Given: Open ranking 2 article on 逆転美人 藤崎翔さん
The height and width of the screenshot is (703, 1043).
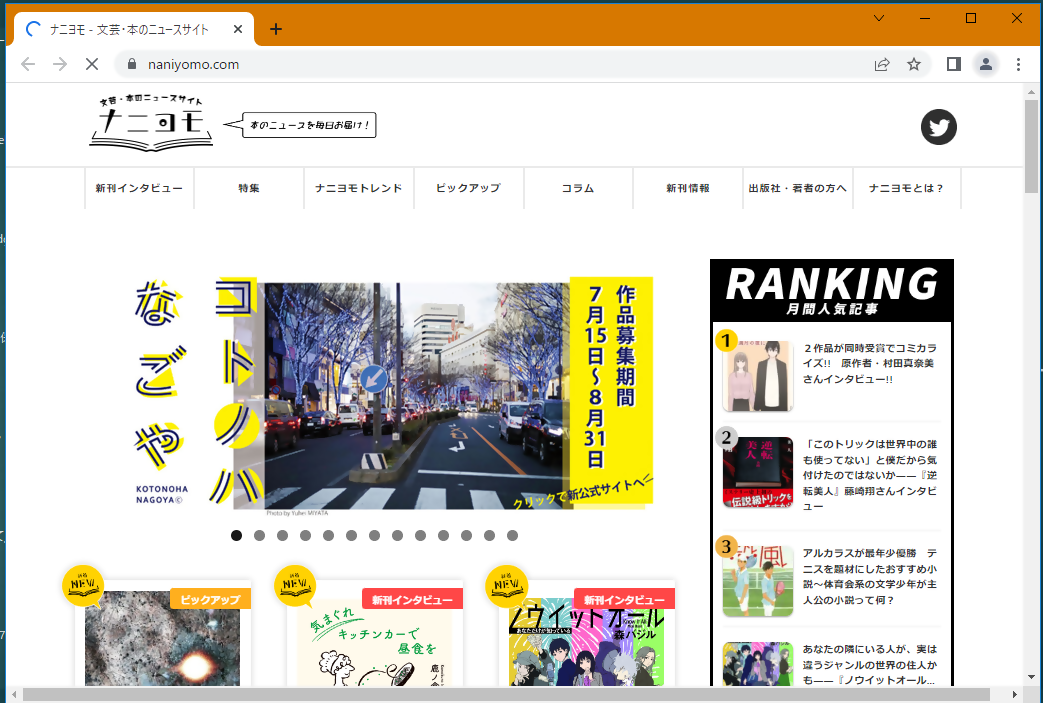Looking at the screenshot, I should 869,475.
